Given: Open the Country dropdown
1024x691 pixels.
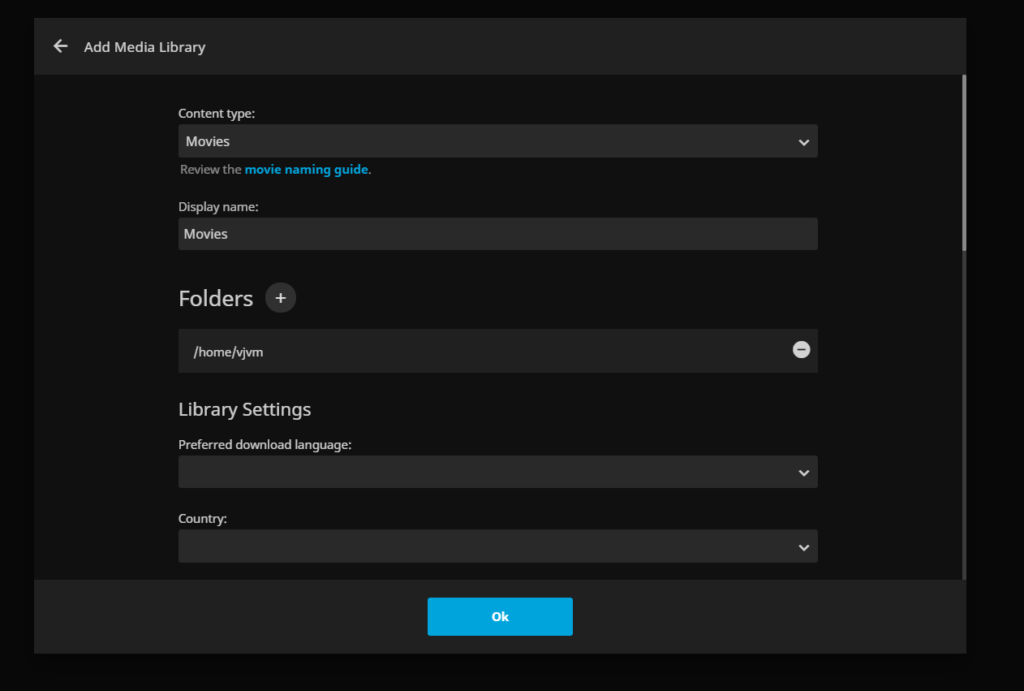Looking at the screenshot, I should 498,546.
